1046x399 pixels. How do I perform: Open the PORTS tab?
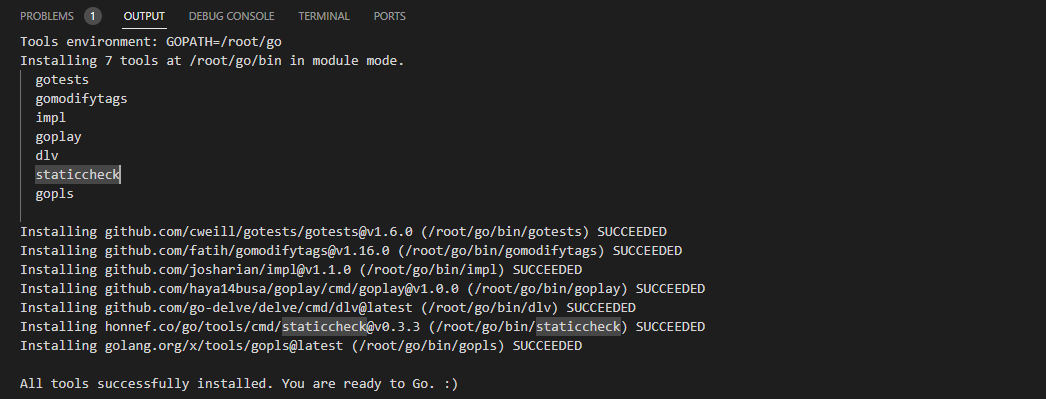coord(390,16)
